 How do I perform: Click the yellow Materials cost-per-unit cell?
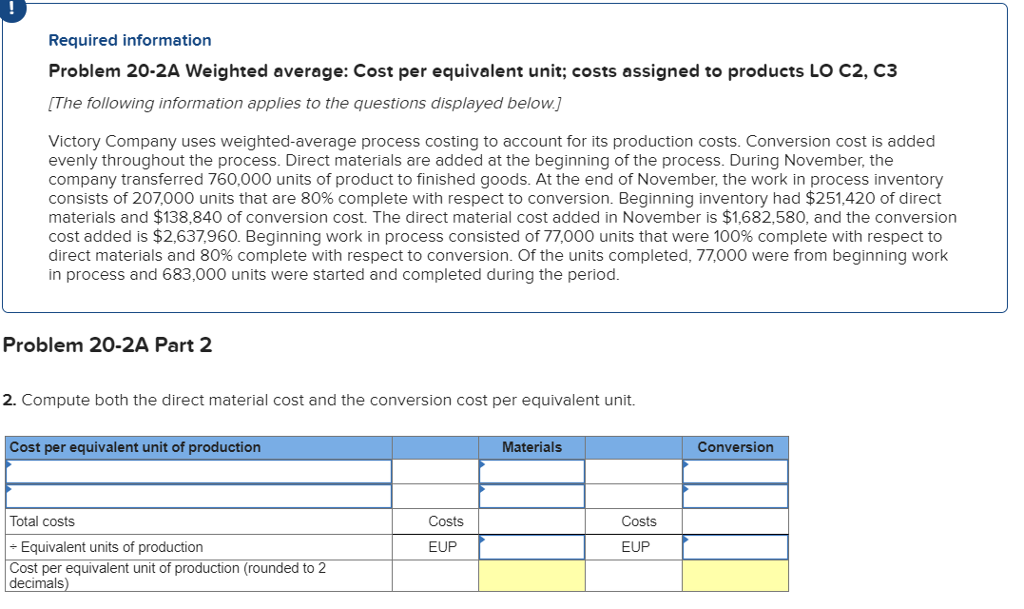click(533, 575)
